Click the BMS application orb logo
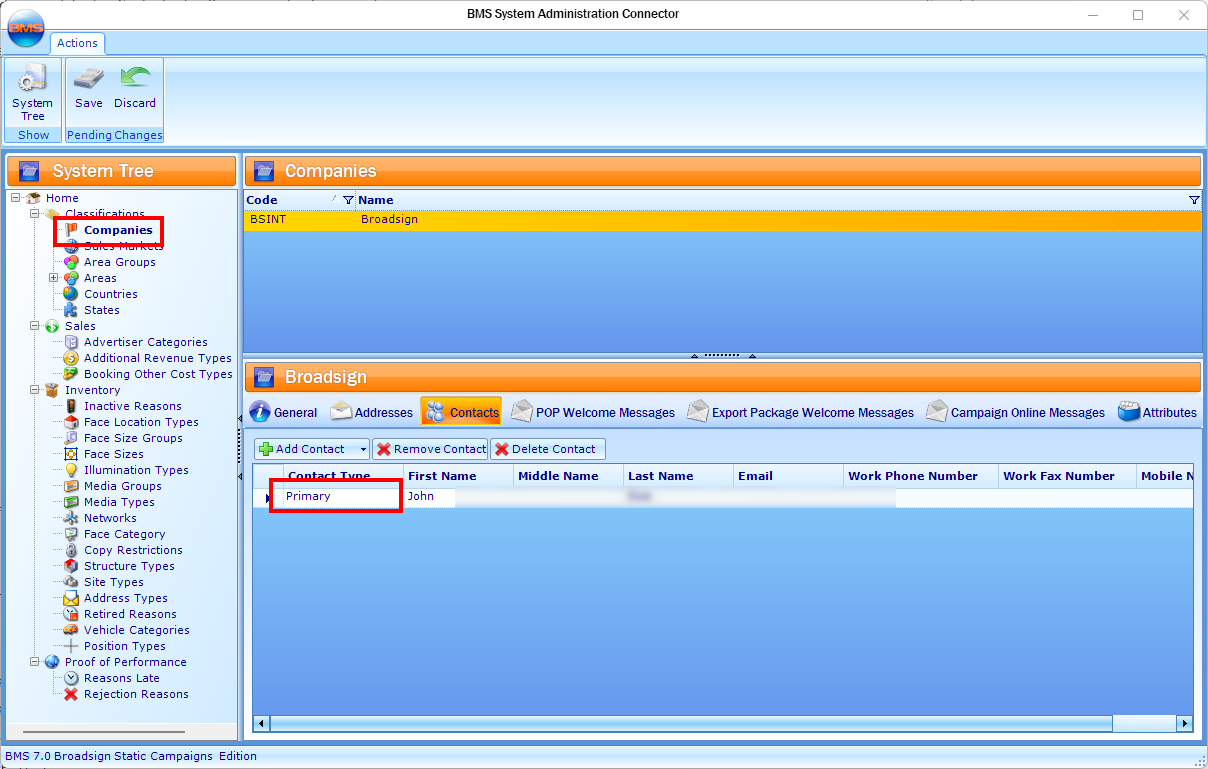The height and width of the screenshot is (769, 1208). point(26,28)
